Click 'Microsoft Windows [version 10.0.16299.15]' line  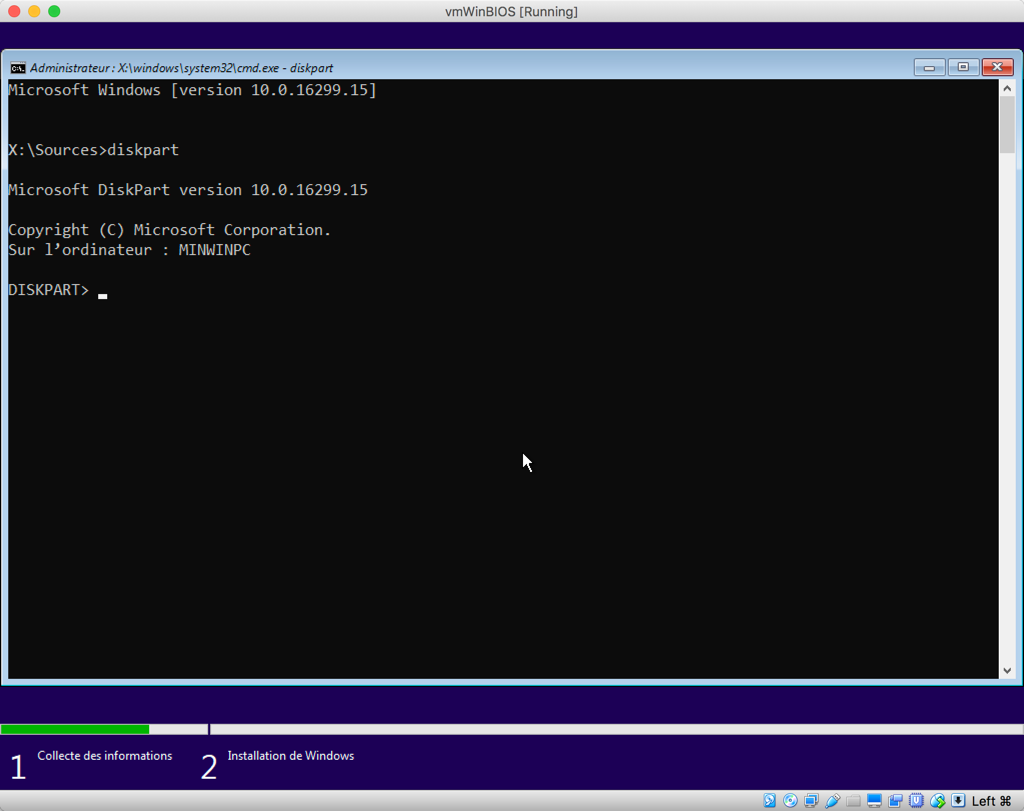click(193, 90)
